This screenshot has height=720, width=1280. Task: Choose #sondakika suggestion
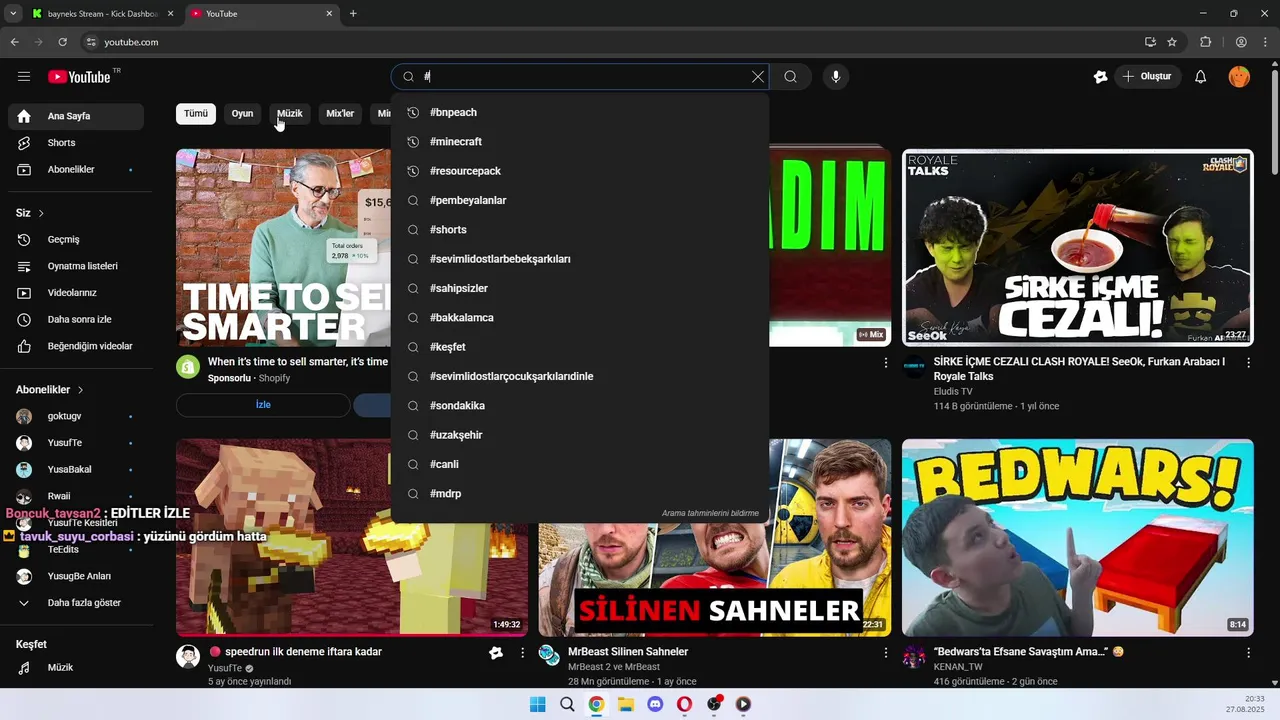(580, 406)
